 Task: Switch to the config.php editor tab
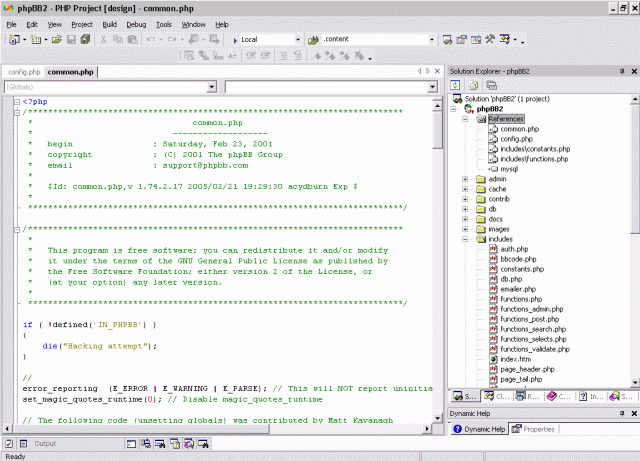point(24,72)
